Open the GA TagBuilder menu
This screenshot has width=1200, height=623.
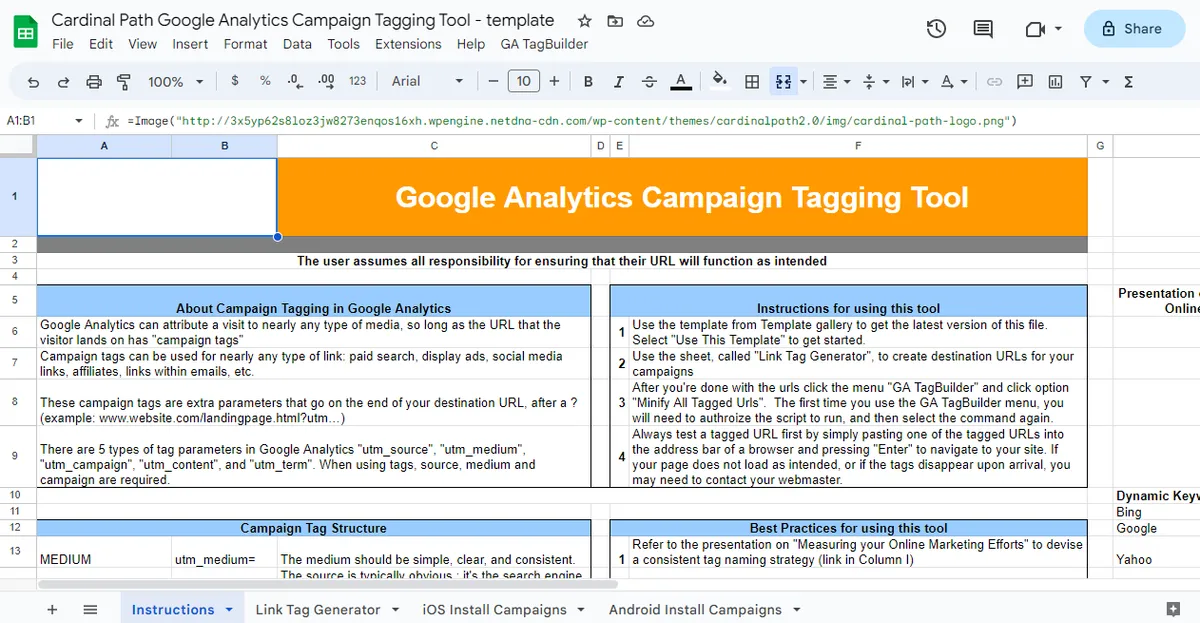(544, 44)
